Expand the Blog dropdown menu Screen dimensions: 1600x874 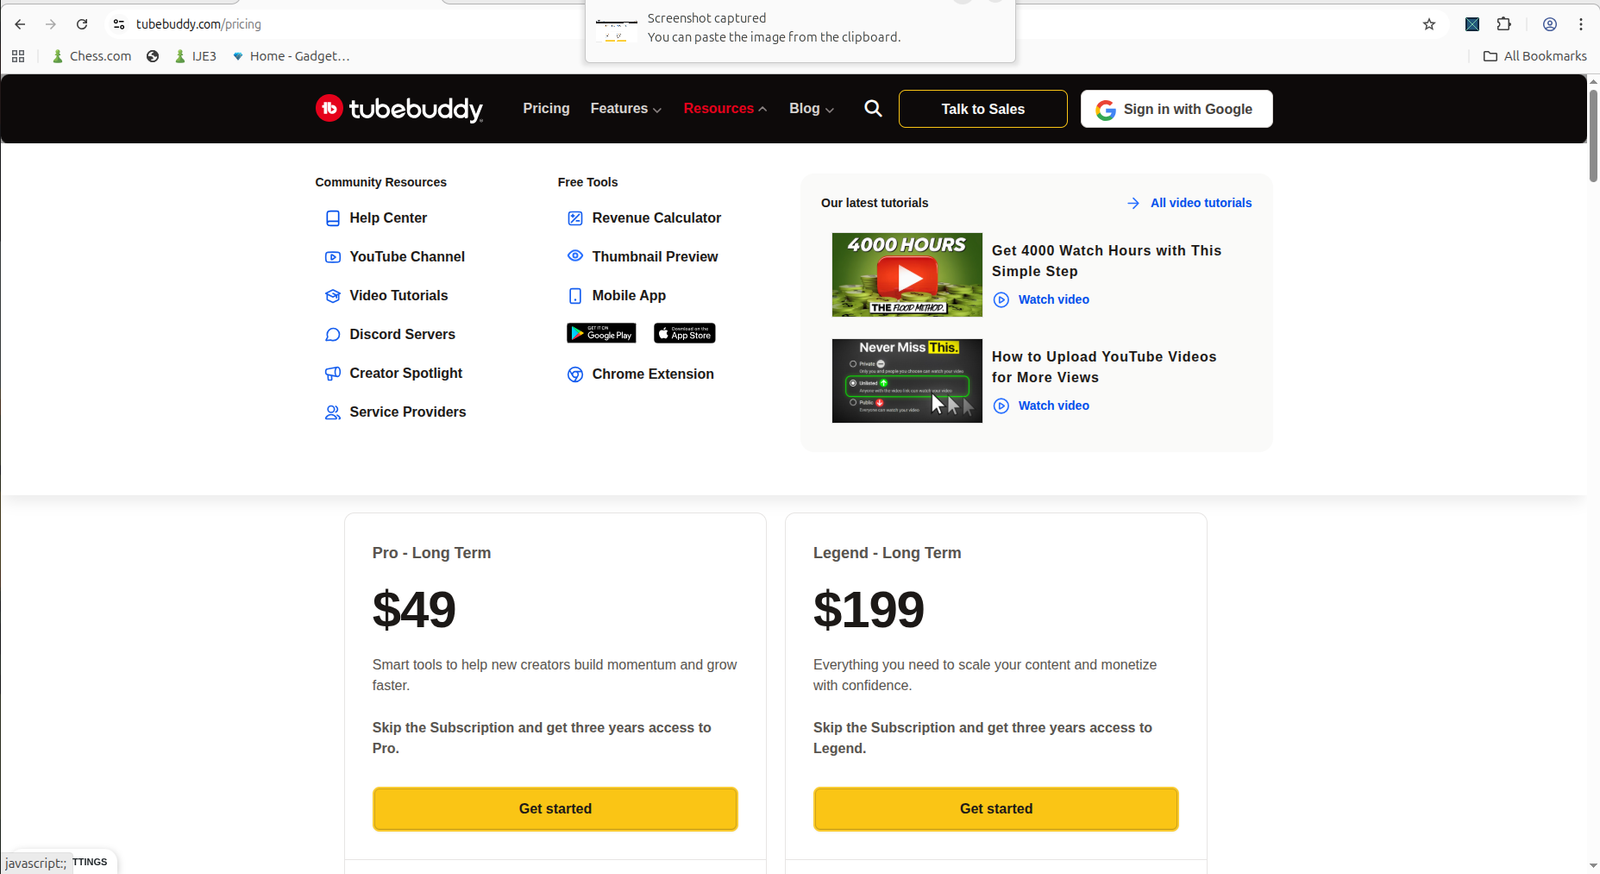pyautogui.click(x=811, y=108)
